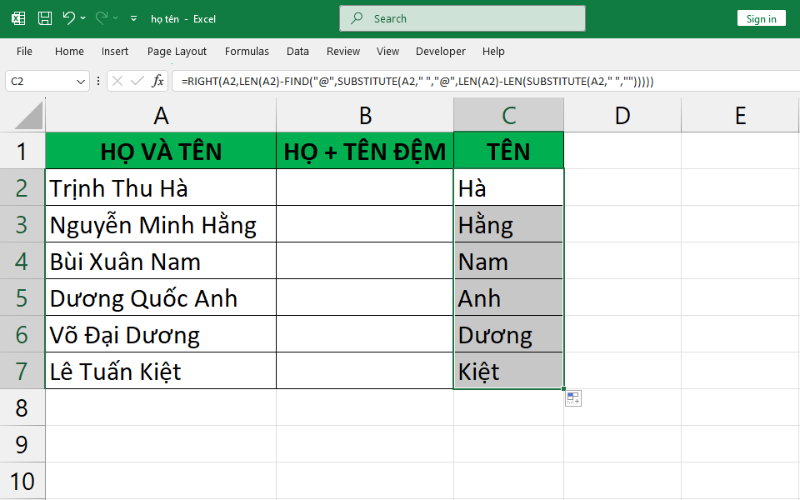Image resolution: width=800 pixels, height=500 pixels.
Task: Switch to the Formulas tab
Action: 247,52
